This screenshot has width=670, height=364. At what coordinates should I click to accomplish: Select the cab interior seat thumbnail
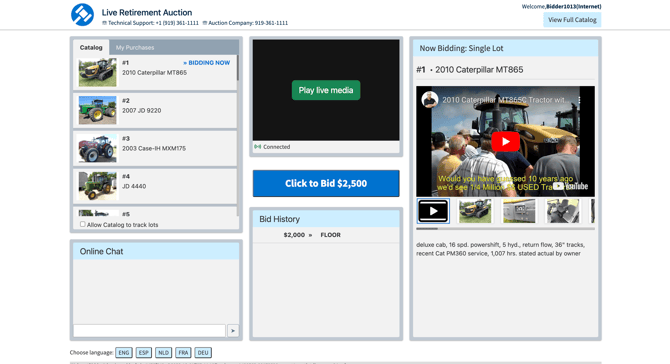point(563,211)
